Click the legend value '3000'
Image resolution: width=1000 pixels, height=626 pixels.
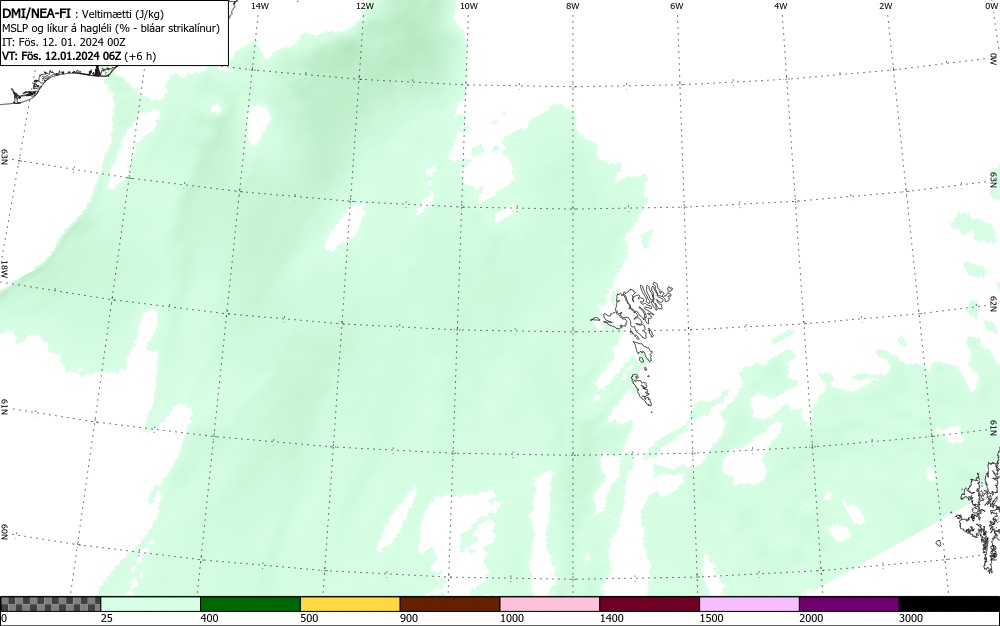(911, 618)
